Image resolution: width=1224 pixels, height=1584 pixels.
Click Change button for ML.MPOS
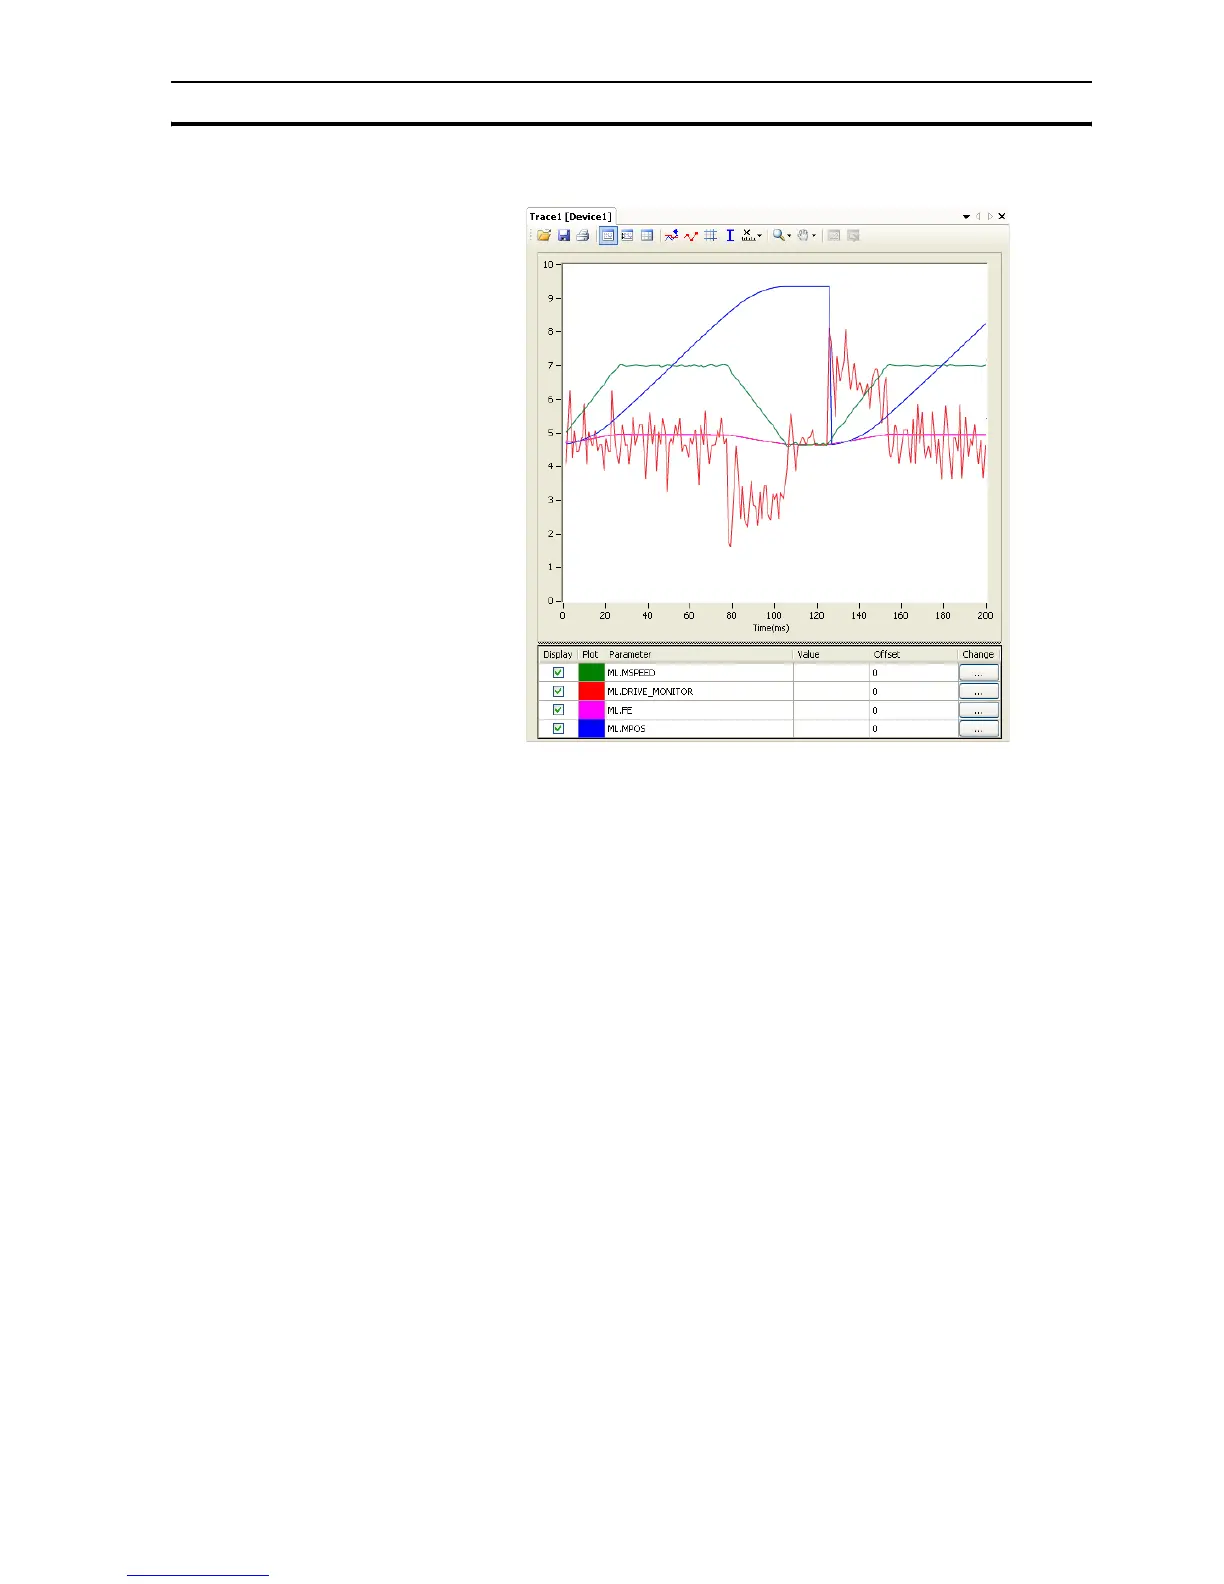tap(978, 729)
